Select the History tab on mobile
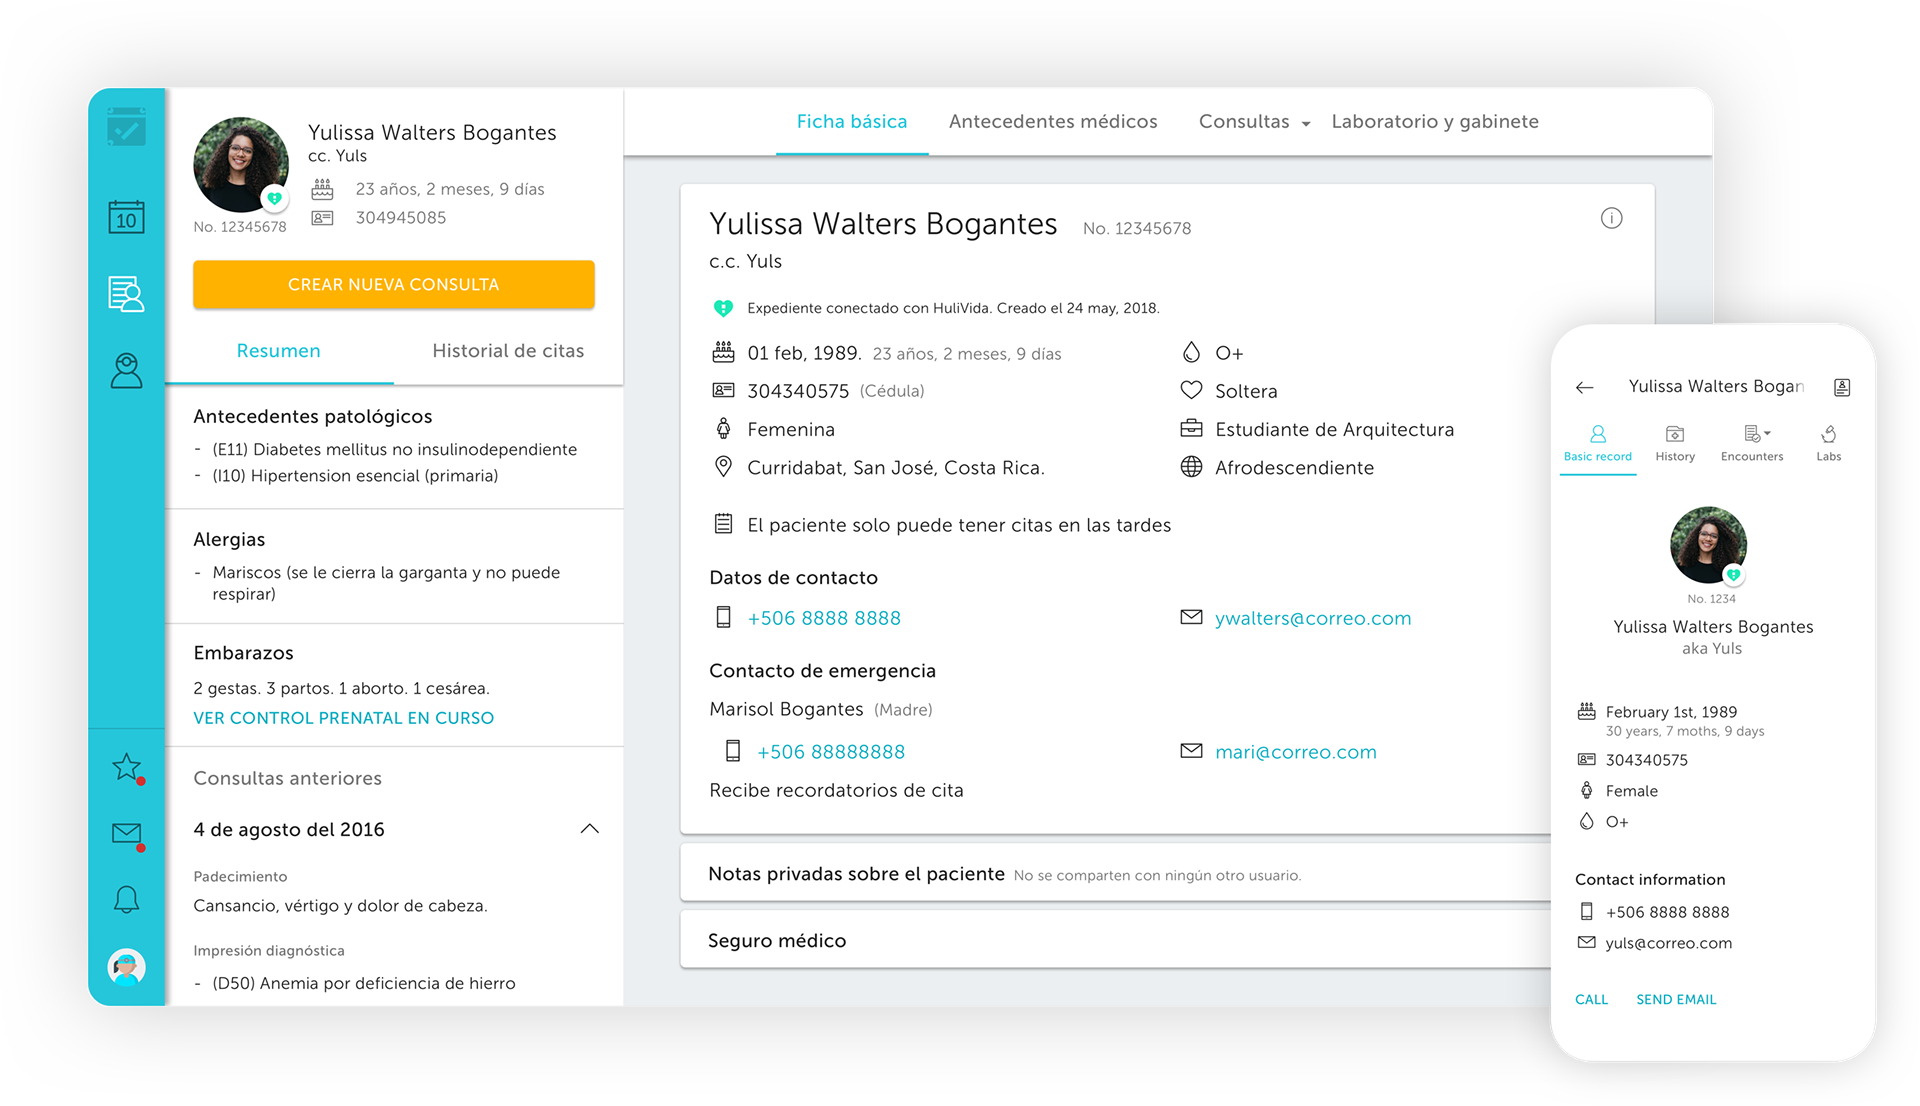The width and height of the screenshot is (1920, 1106). click(x=1675, y=444)
